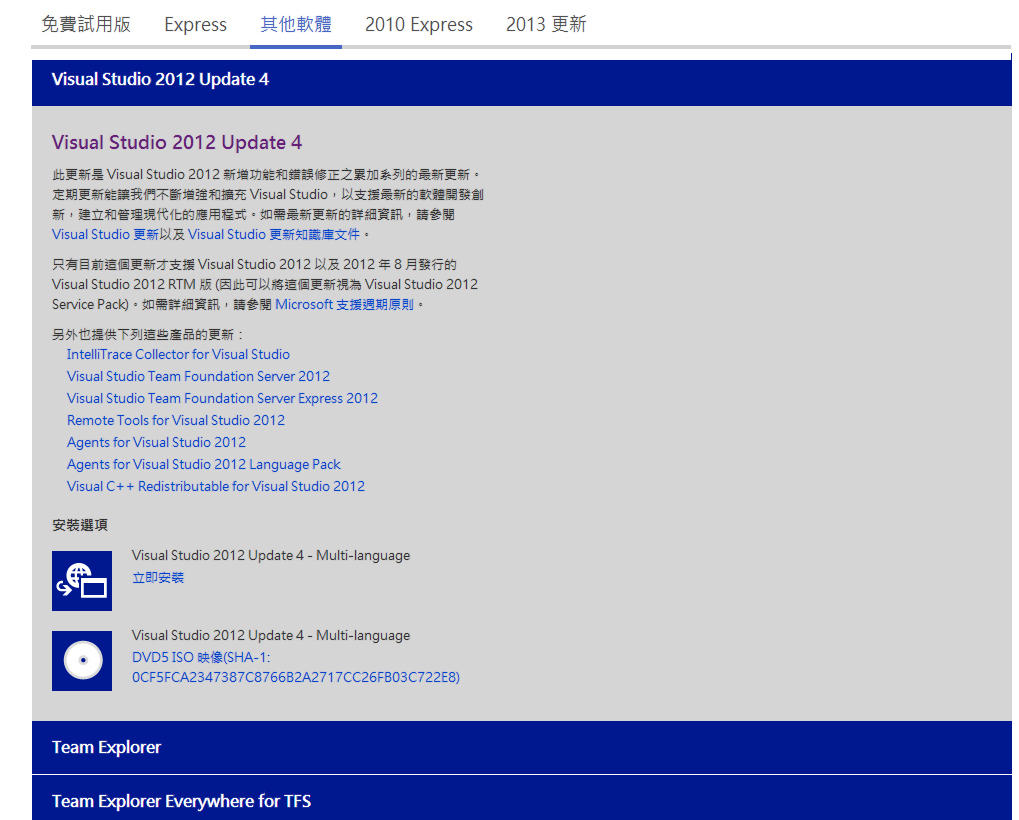The image size is (1019, 820).
Task: Click the 安裝選項 heading text
Action: point(80,525)
